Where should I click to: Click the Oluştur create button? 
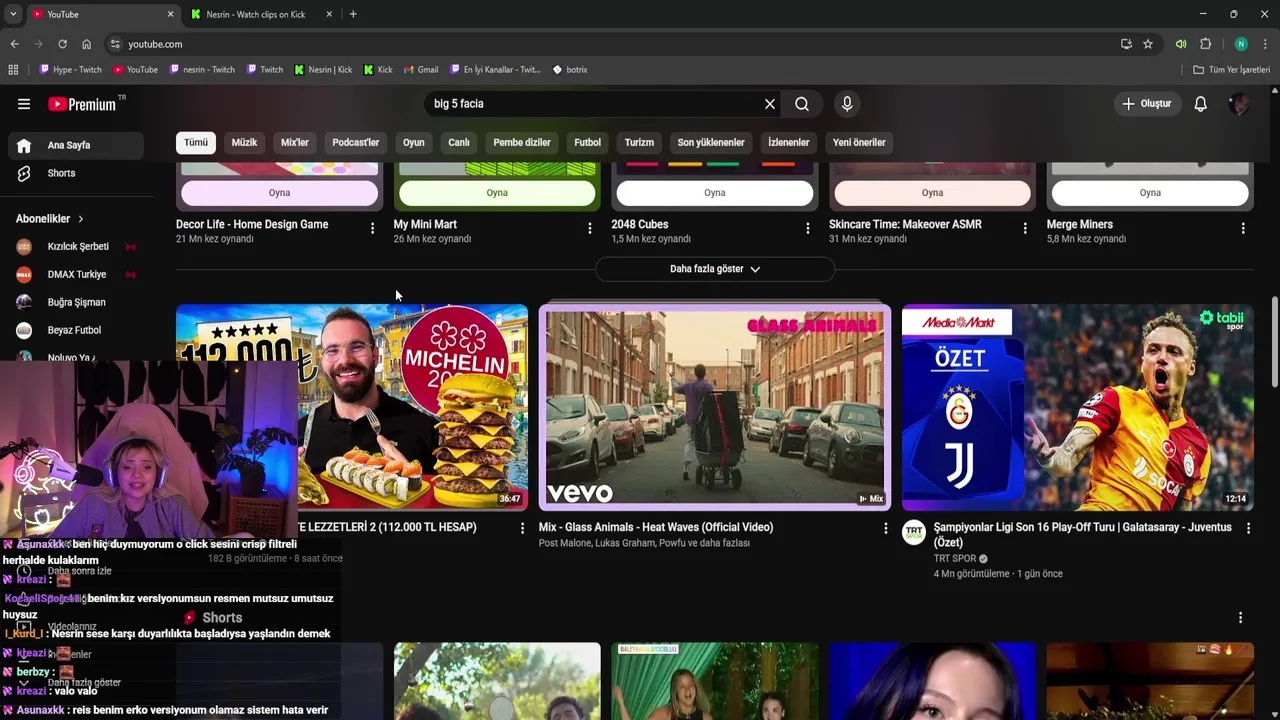pyautogui.click(x=1146, y=104)
